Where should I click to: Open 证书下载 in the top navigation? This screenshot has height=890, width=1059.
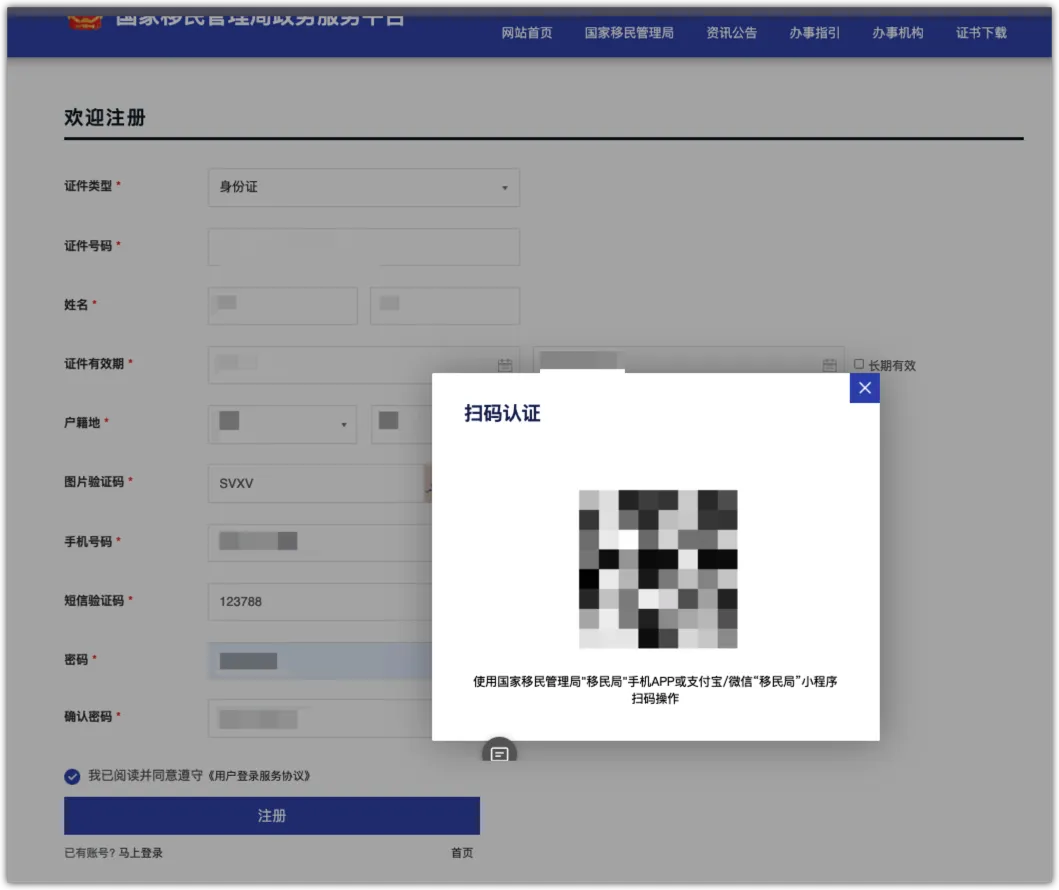click(x=981, y=33)
